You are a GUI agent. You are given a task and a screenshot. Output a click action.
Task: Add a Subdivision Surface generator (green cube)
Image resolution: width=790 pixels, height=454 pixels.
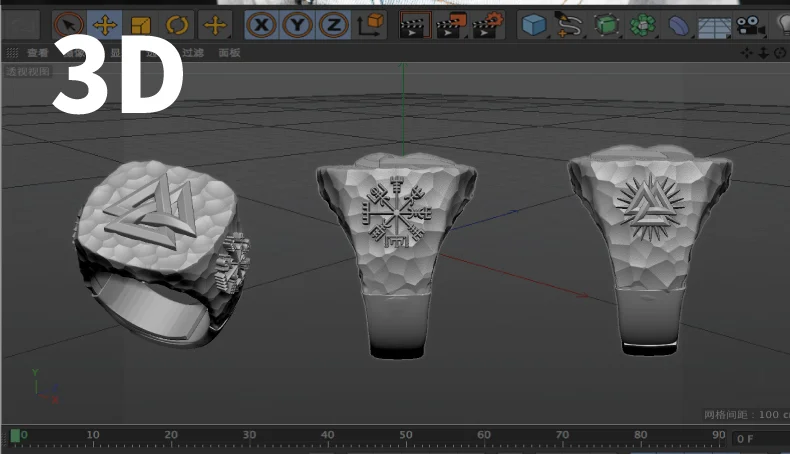[606, 25]
